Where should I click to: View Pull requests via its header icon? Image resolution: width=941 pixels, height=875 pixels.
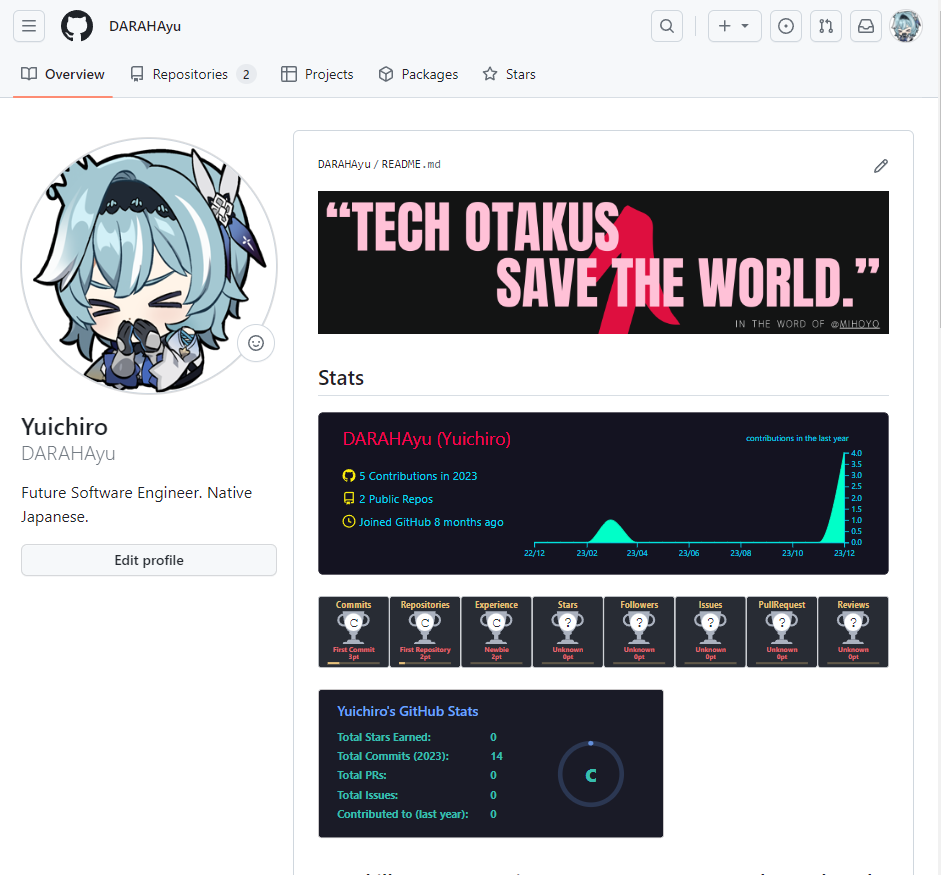pos(826,26)
